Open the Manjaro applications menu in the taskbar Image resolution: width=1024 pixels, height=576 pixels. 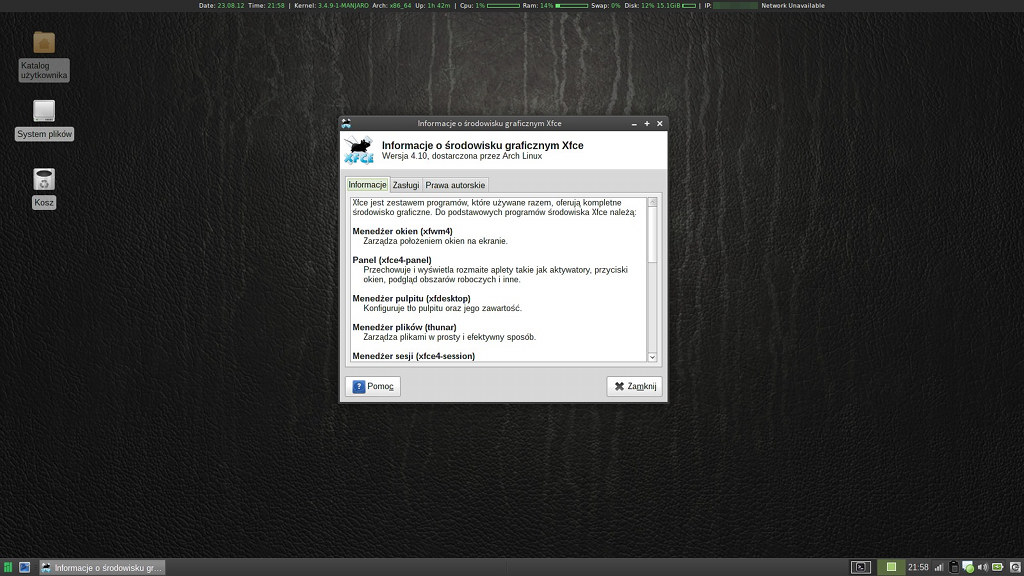(x=8, y=568)
